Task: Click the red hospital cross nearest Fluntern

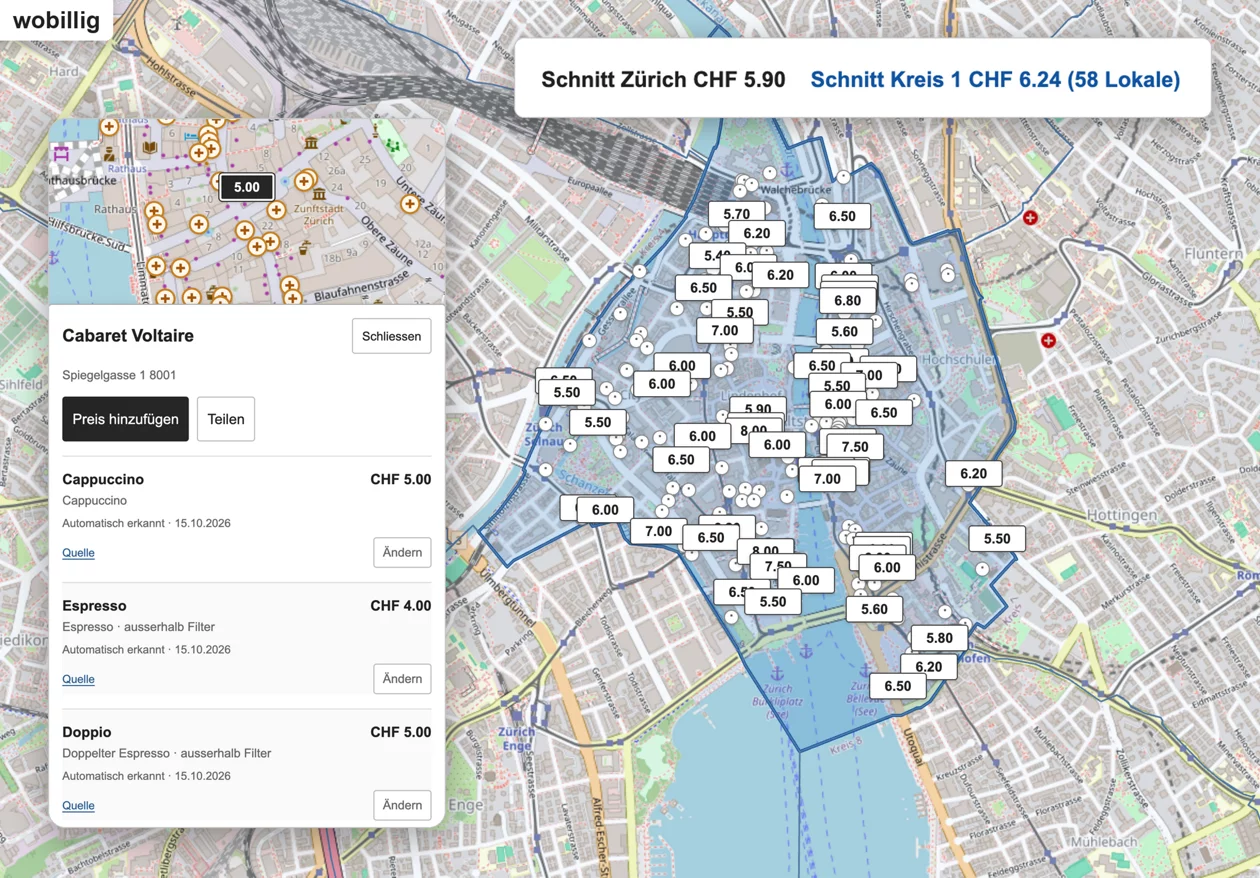Action: [1030, 218]
